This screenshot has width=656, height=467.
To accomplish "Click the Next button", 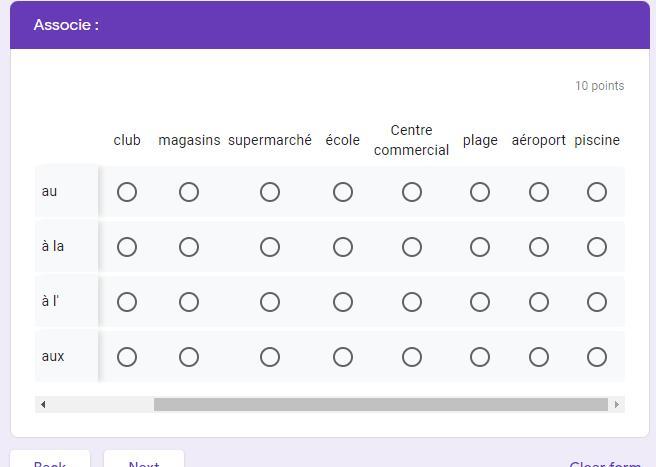I will point(144,462).
